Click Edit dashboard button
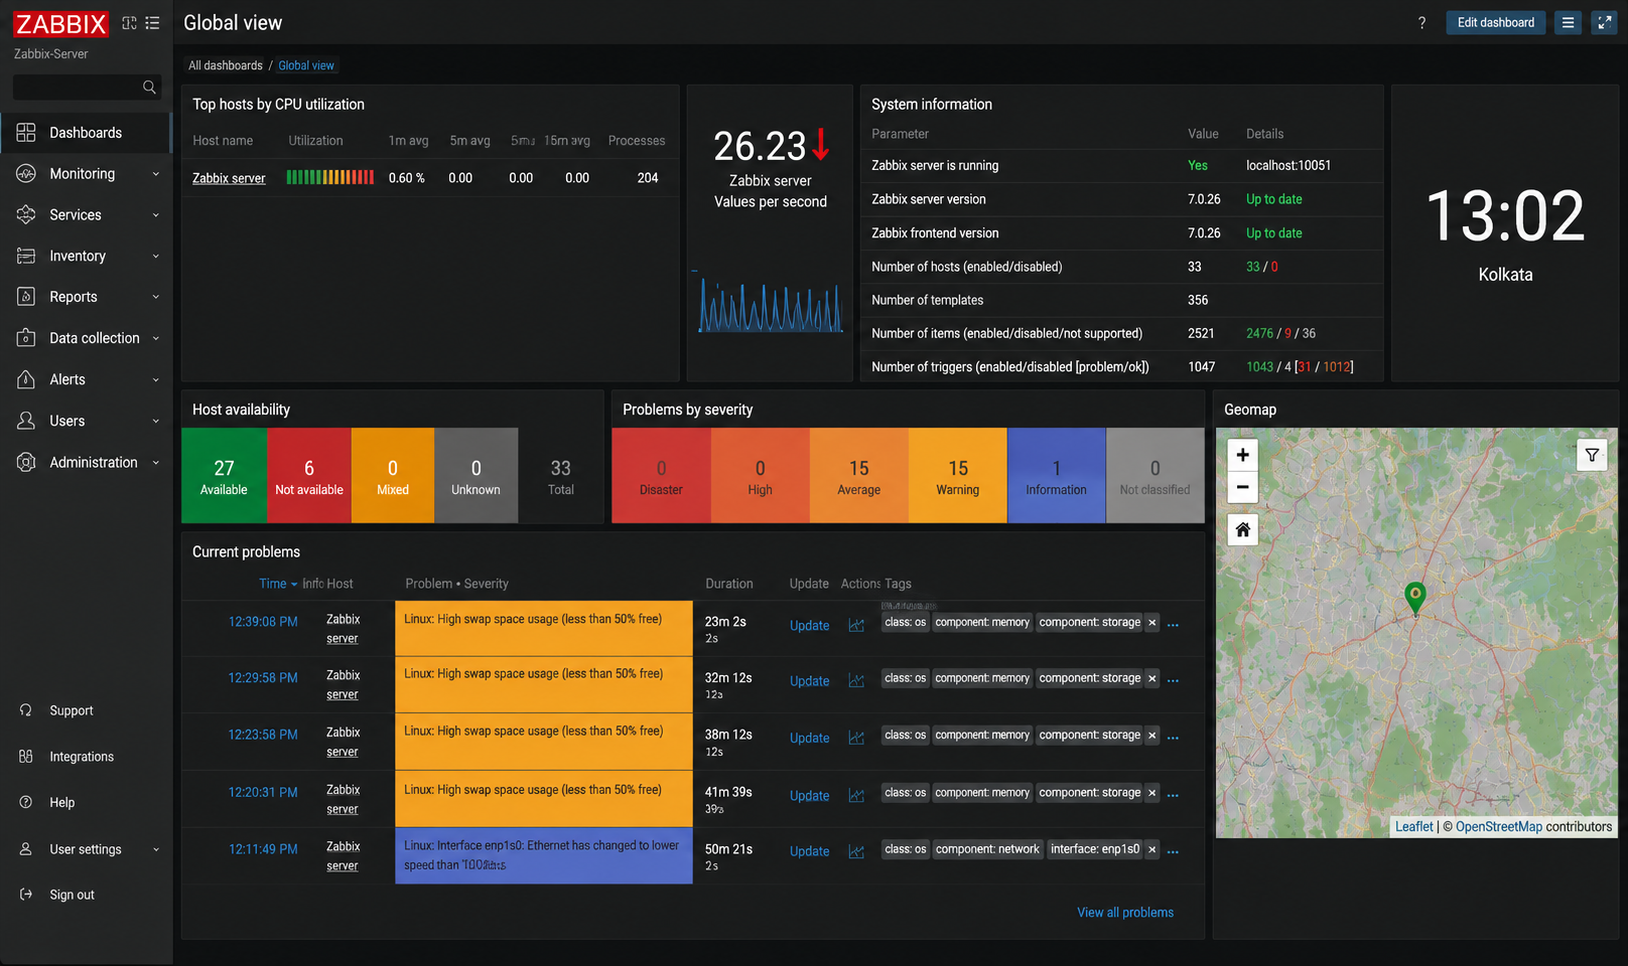Viewport: 1628px width, 966px height. [x=1495, y=23]
